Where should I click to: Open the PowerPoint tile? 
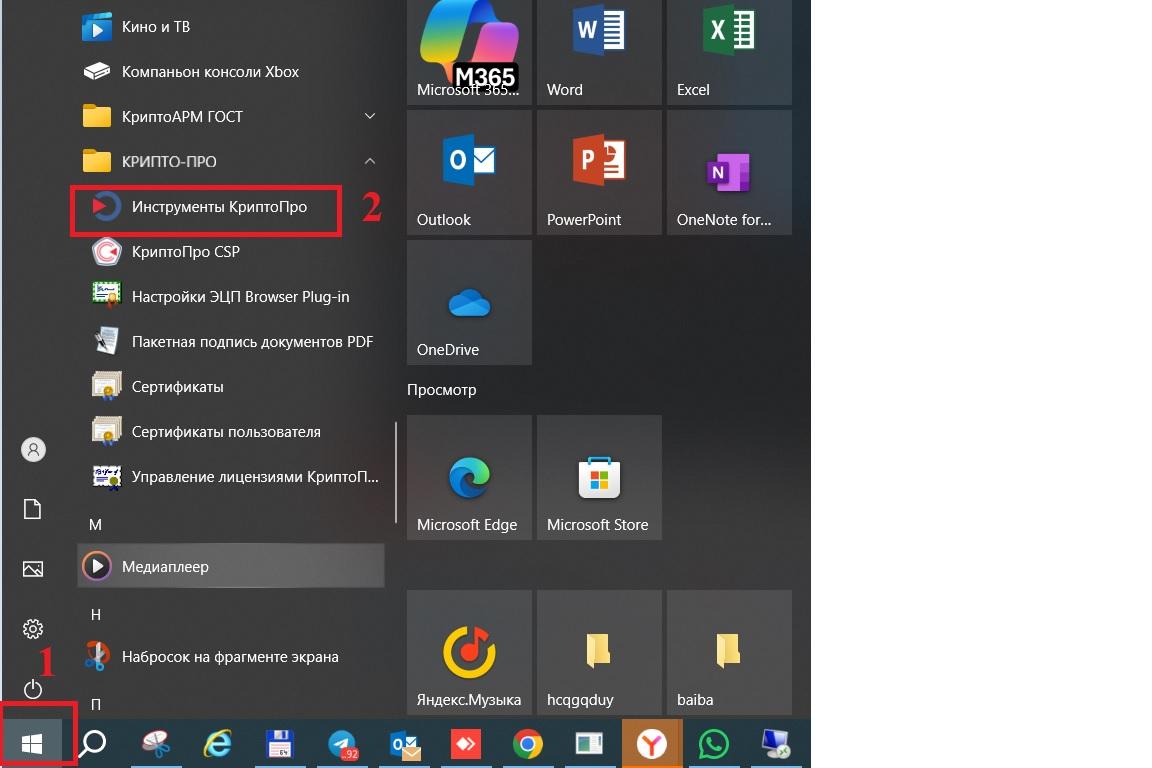coord(599,173)
